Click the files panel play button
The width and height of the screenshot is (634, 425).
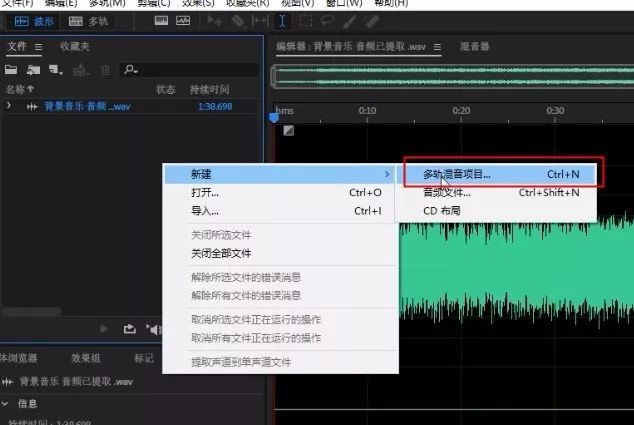click(104, 329)
